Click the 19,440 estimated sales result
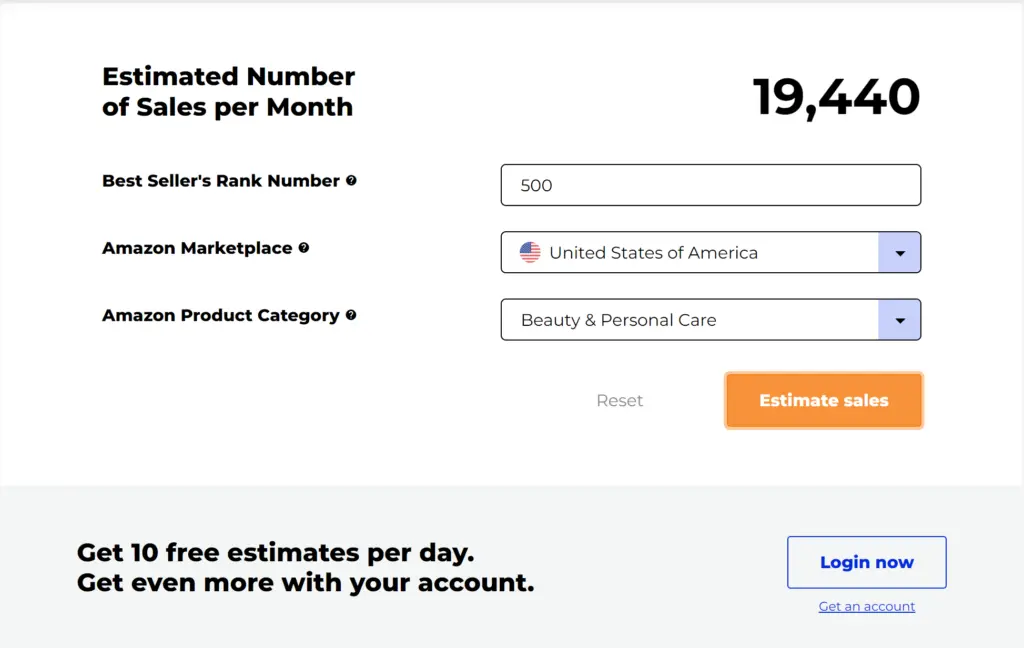The image size is (1024, 648). tap(836, 97)
